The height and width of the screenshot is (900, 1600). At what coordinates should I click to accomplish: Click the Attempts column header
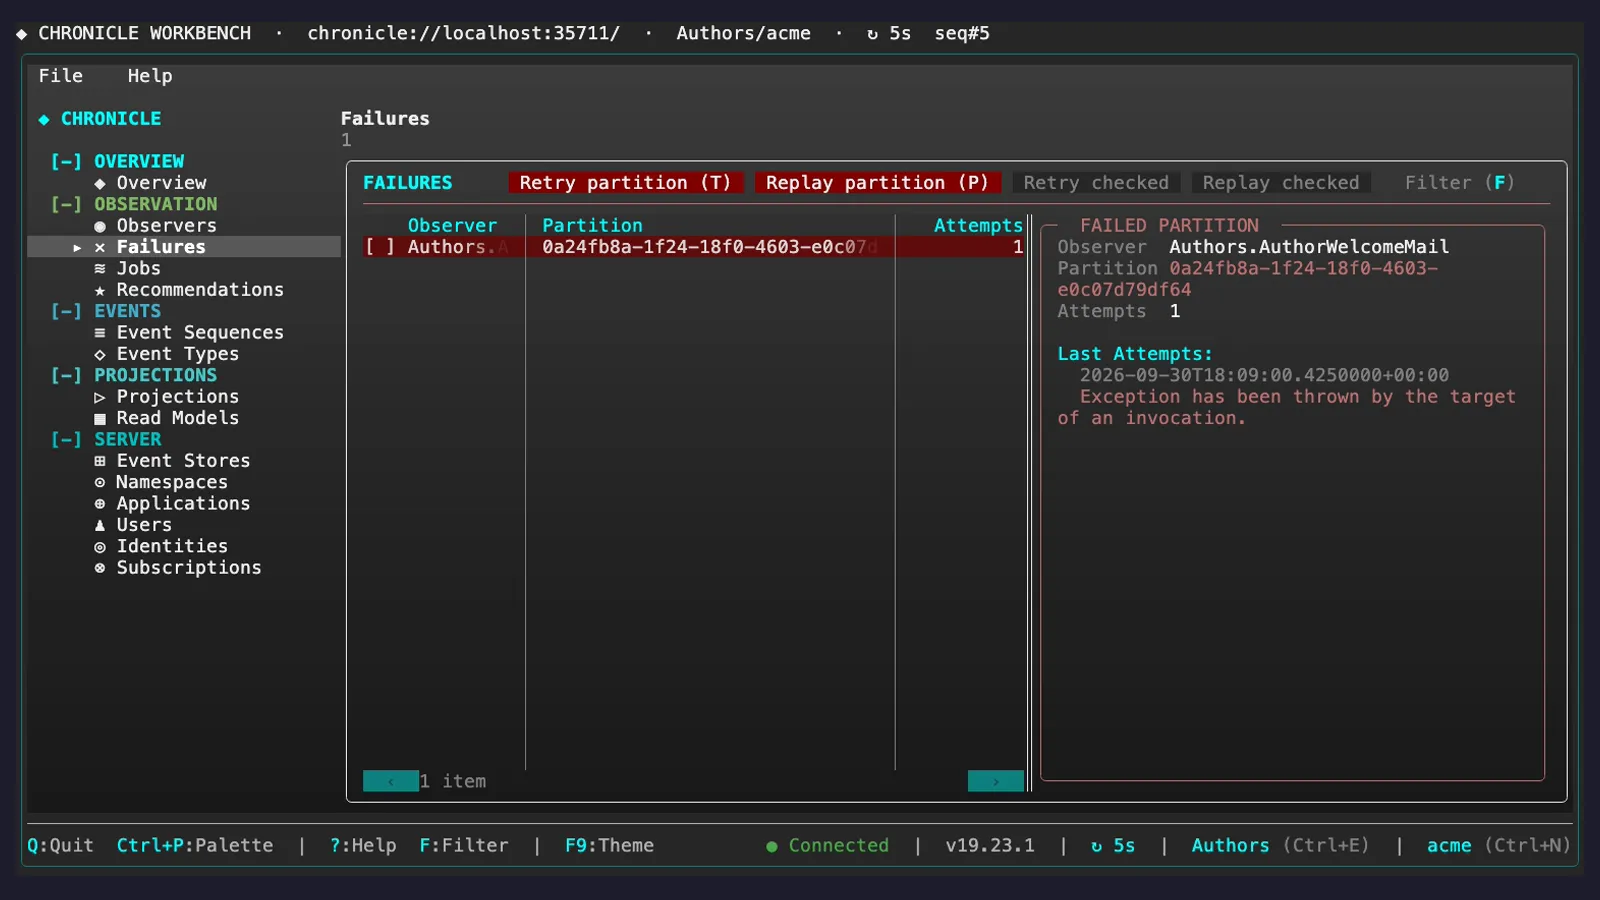point(978,226)
